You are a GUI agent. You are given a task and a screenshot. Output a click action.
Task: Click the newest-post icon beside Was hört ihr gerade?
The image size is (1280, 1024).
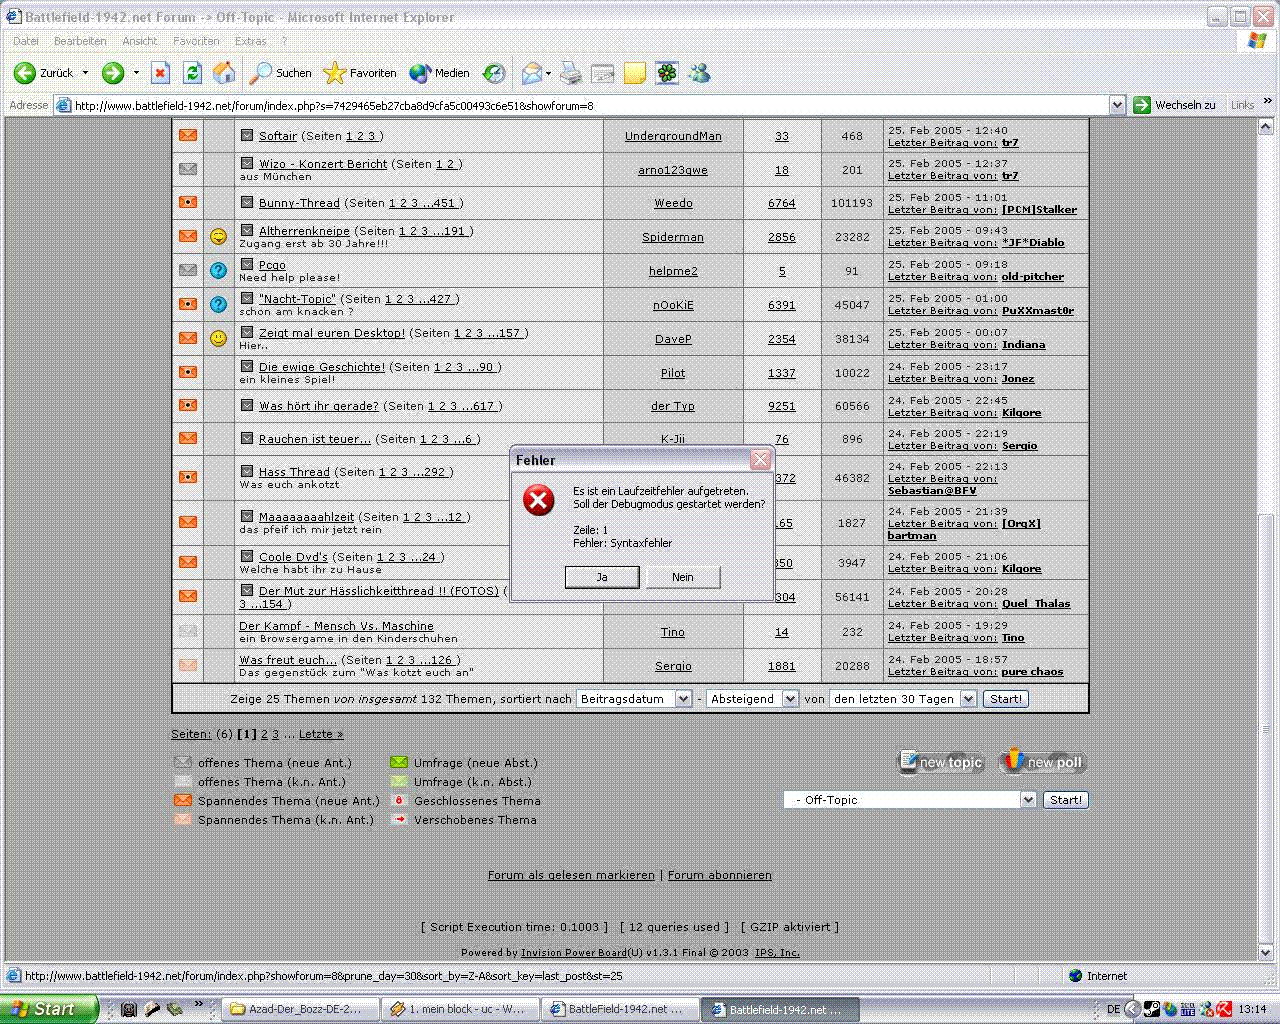[247, 405]
